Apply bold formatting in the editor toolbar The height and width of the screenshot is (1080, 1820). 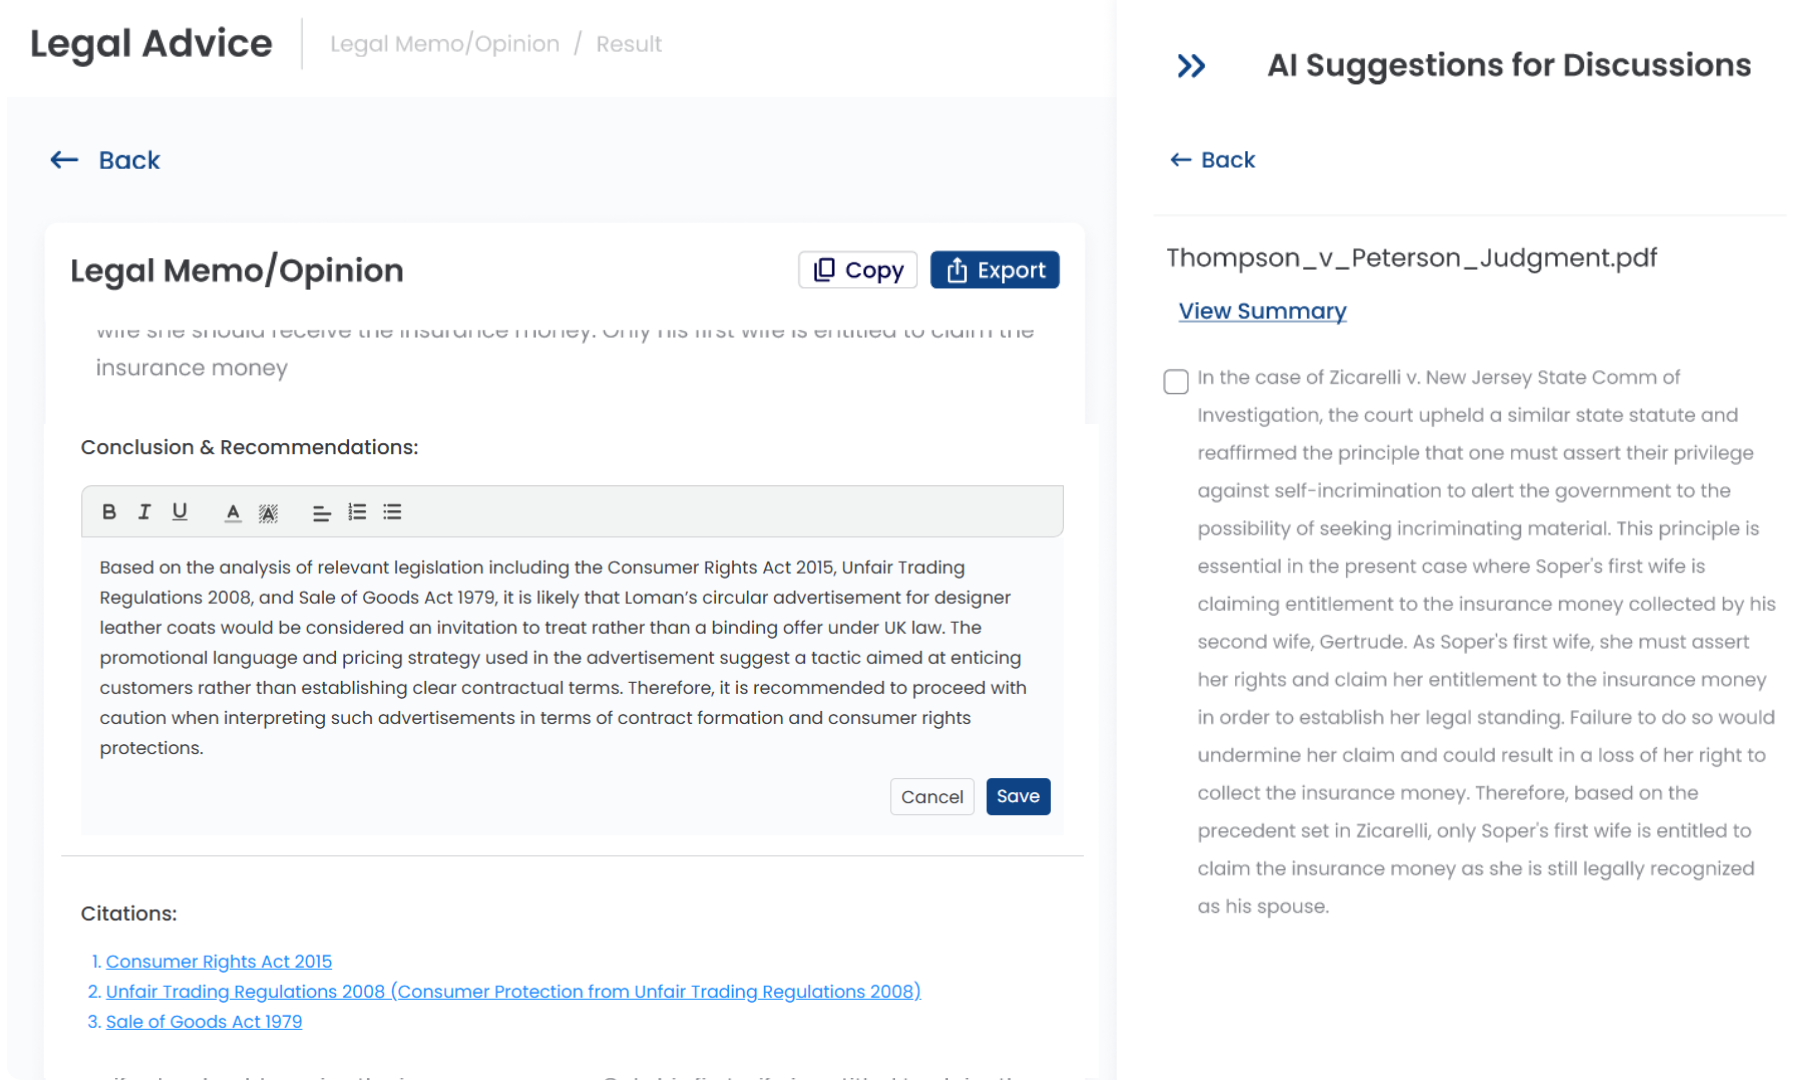[x=109, y=512]
